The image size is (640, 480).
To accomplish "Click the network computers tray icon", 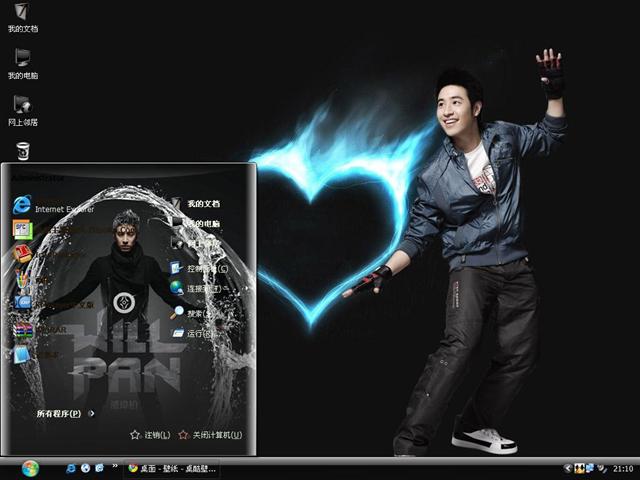I will (590, 468).
